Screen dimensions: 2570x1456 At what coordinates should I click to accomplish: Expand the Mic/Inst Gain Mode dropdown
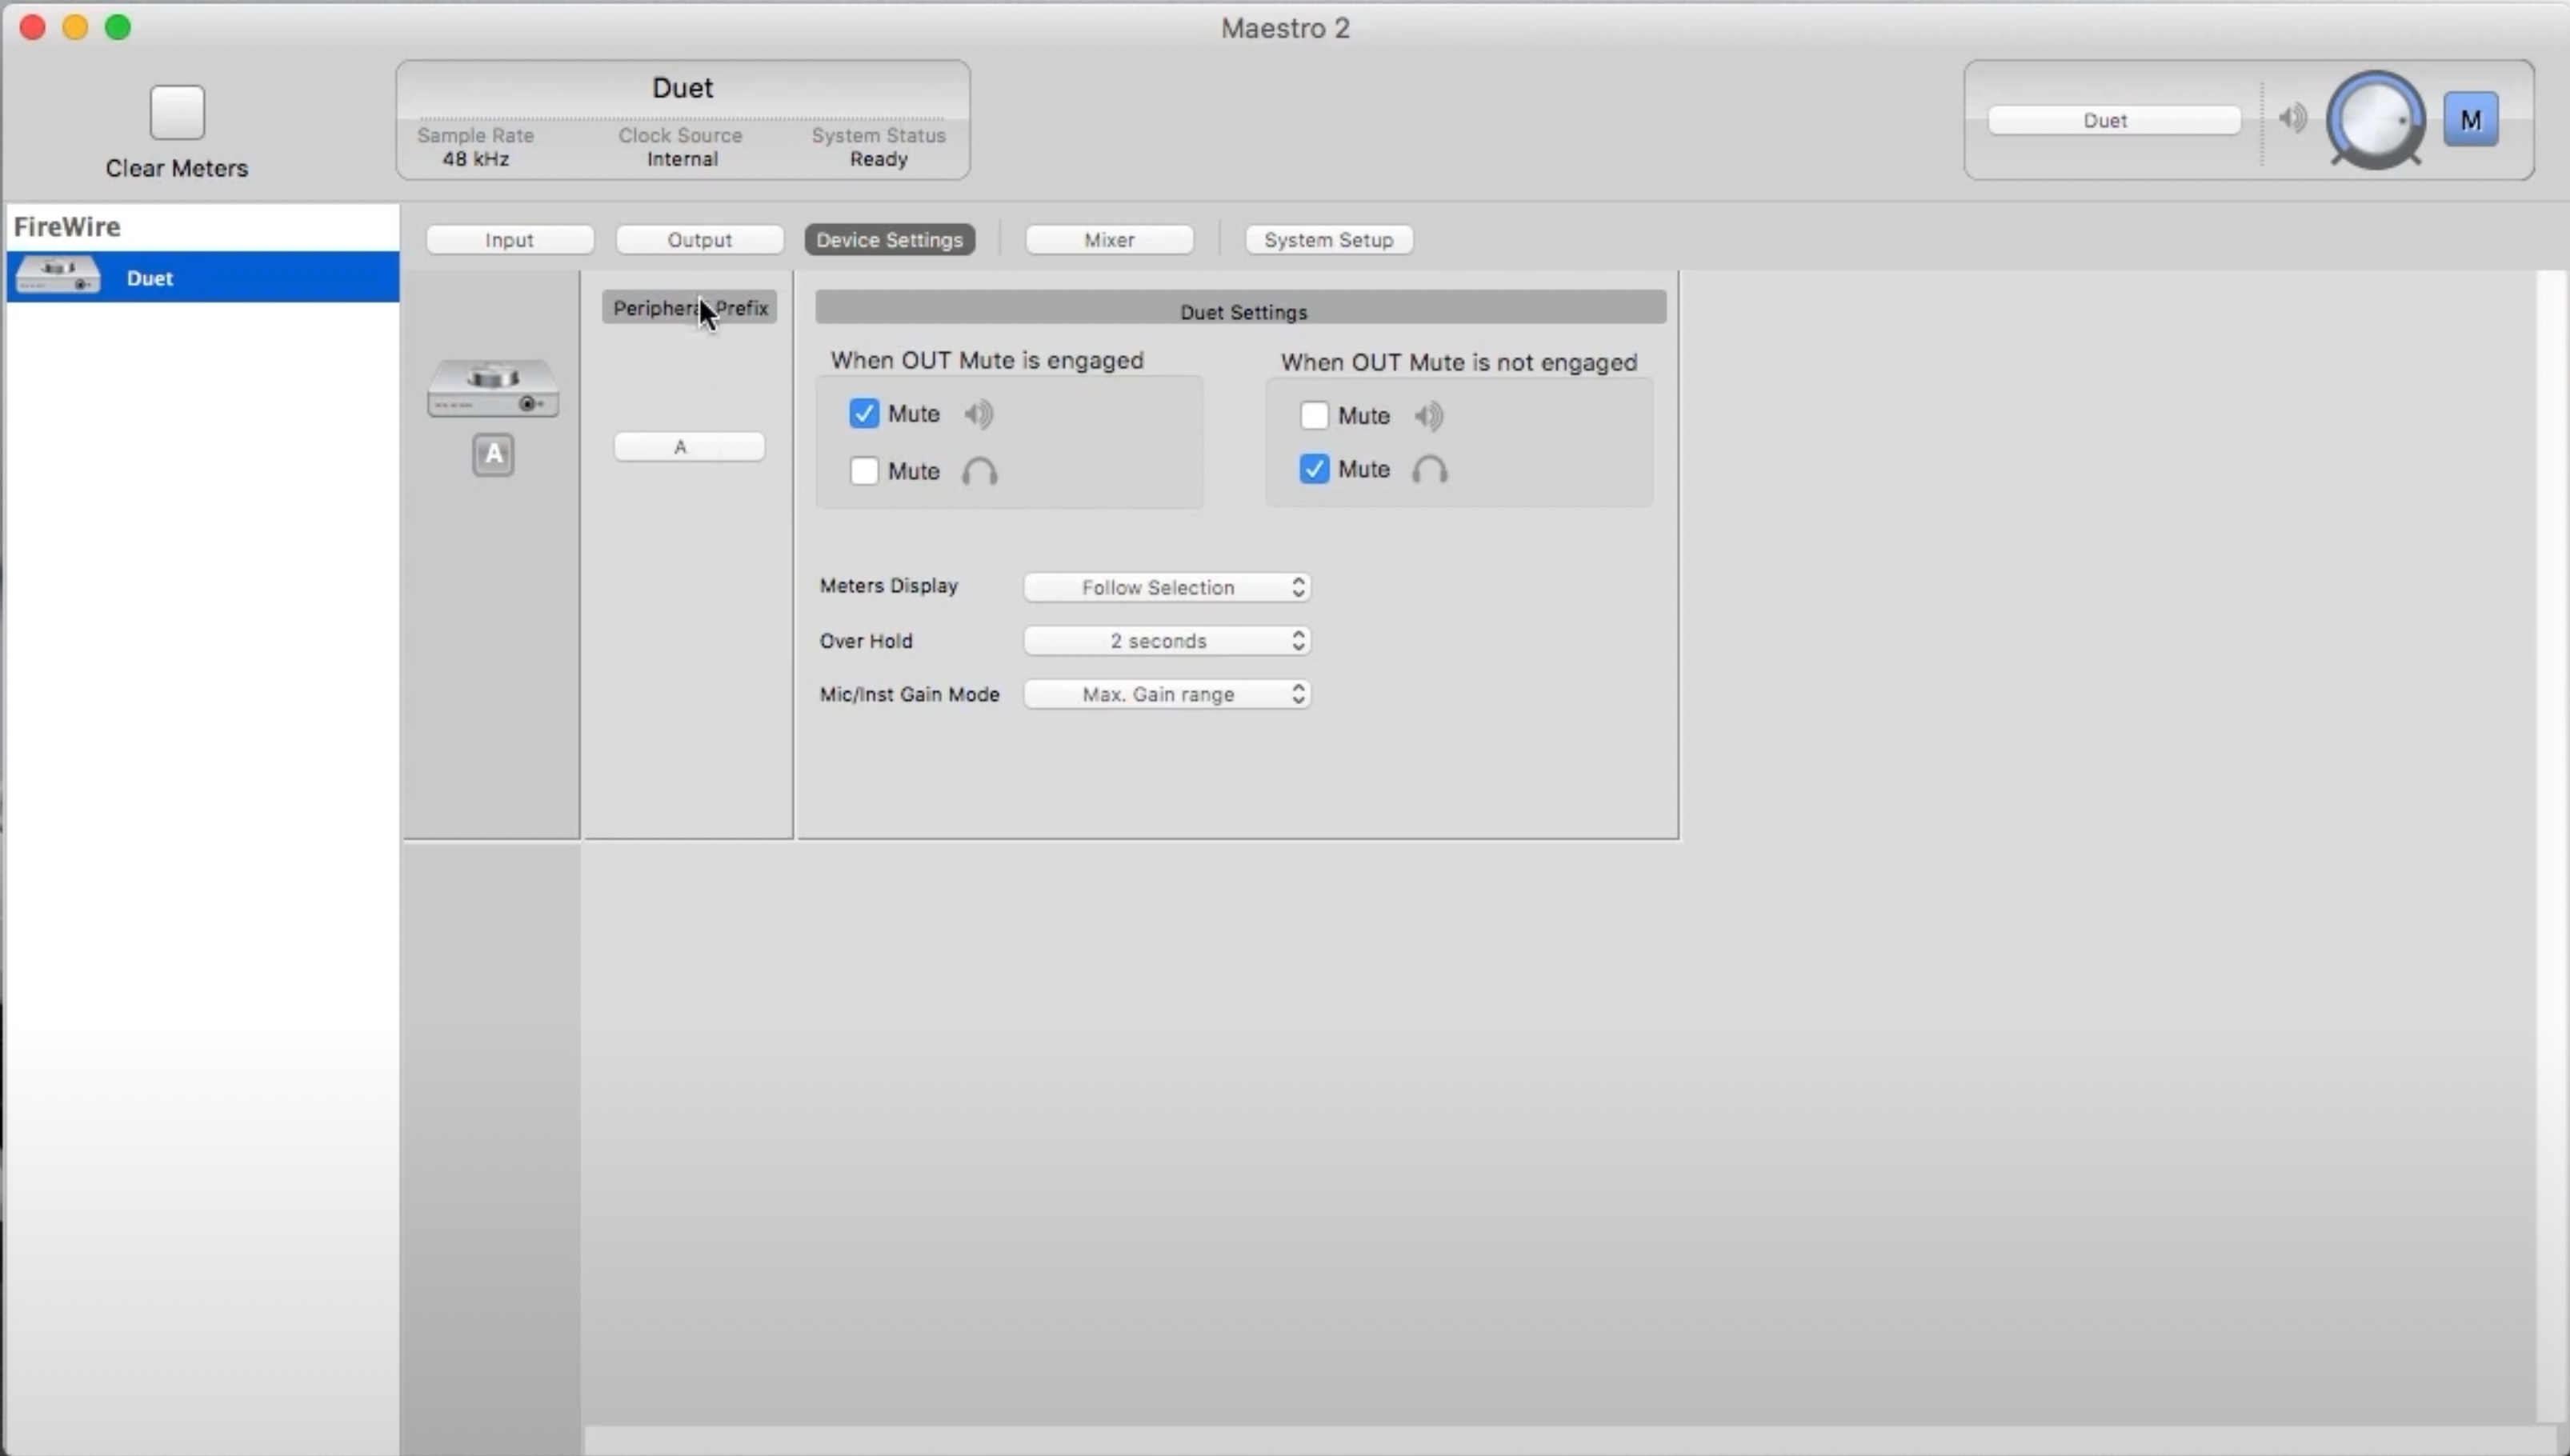(x=1166, y=694)
